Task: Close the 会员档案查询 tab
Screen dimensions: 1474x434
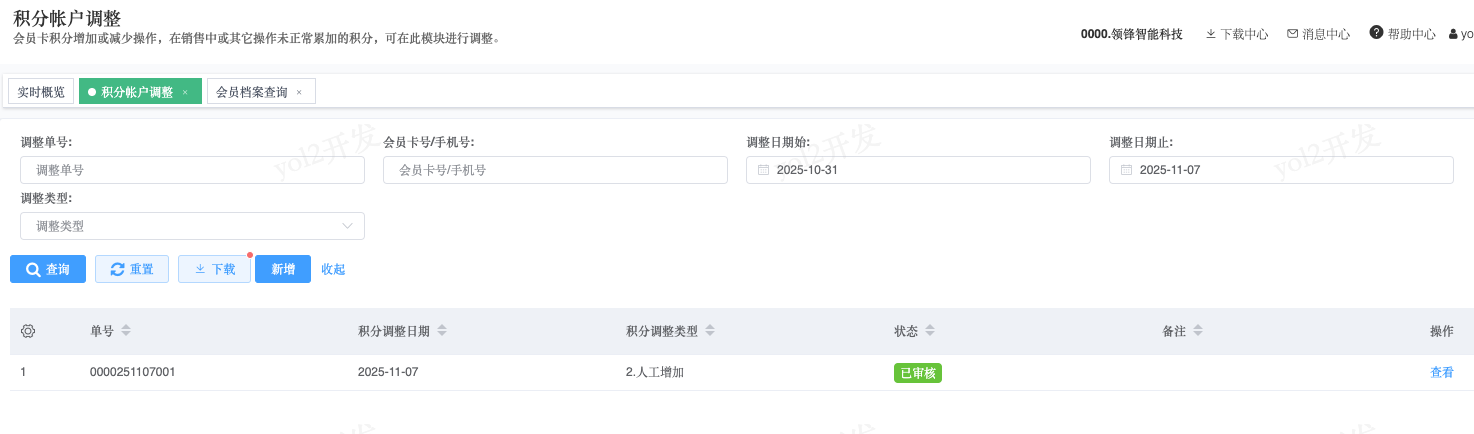Action: coord(299,92)
